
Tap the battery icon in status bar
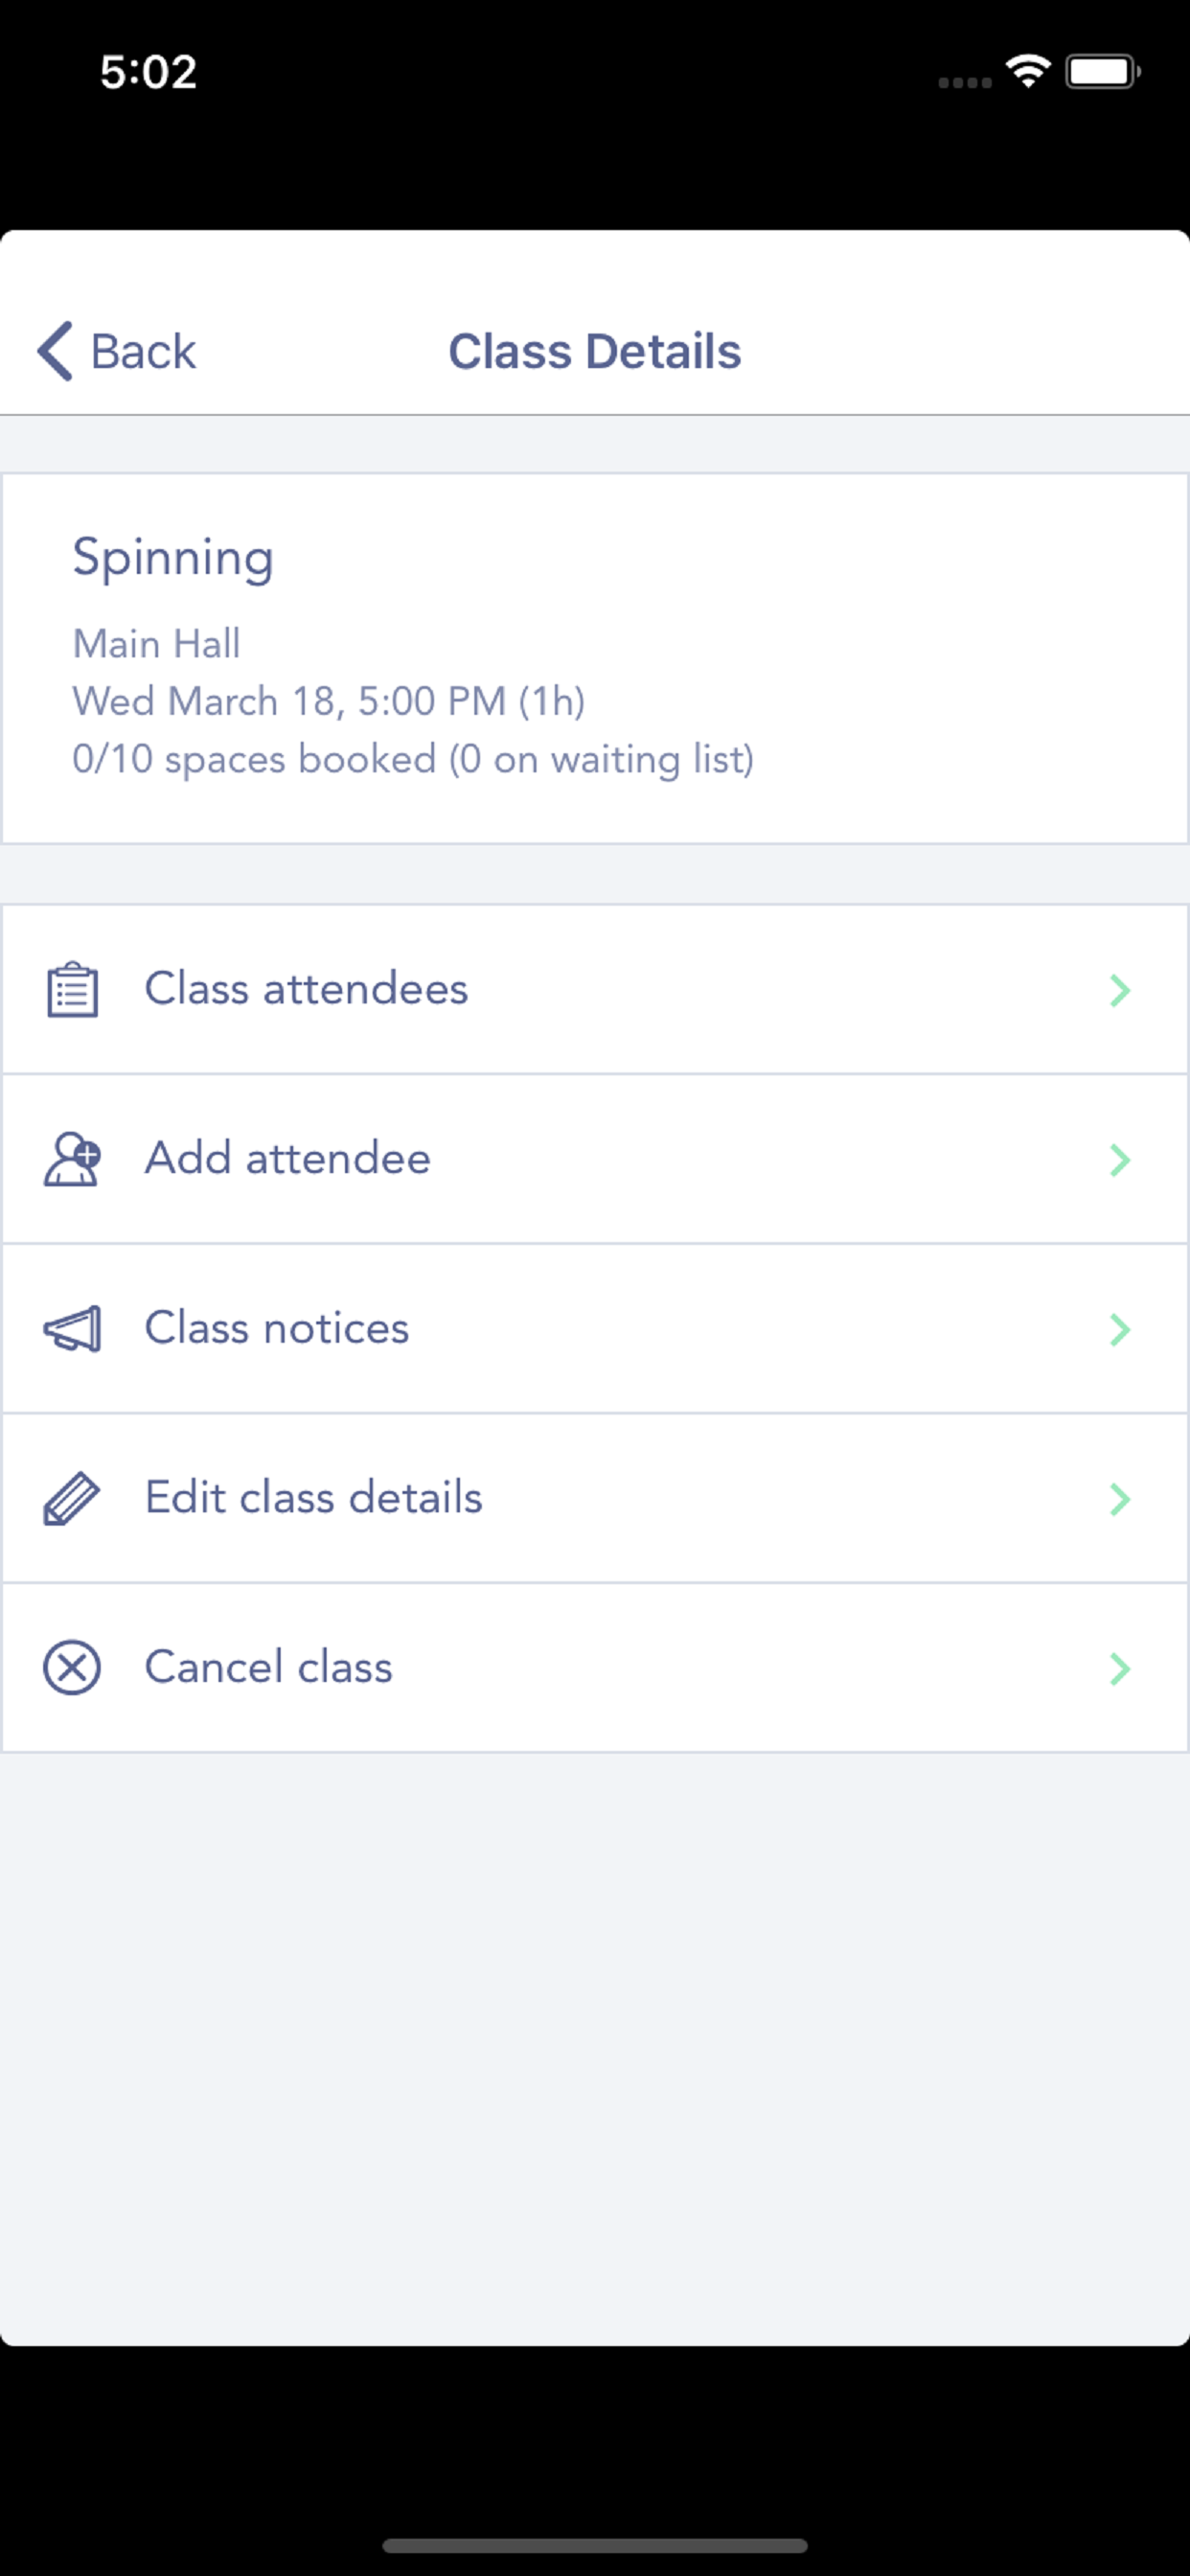1102,71
